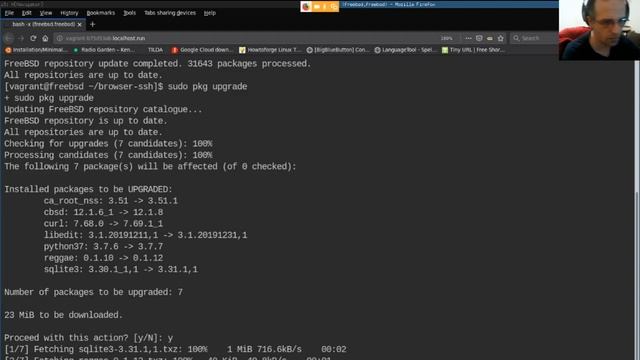This screenshot has height=360, width=640.
Task: Open Google Cloud down... bookmark
Action: [202, 50]
